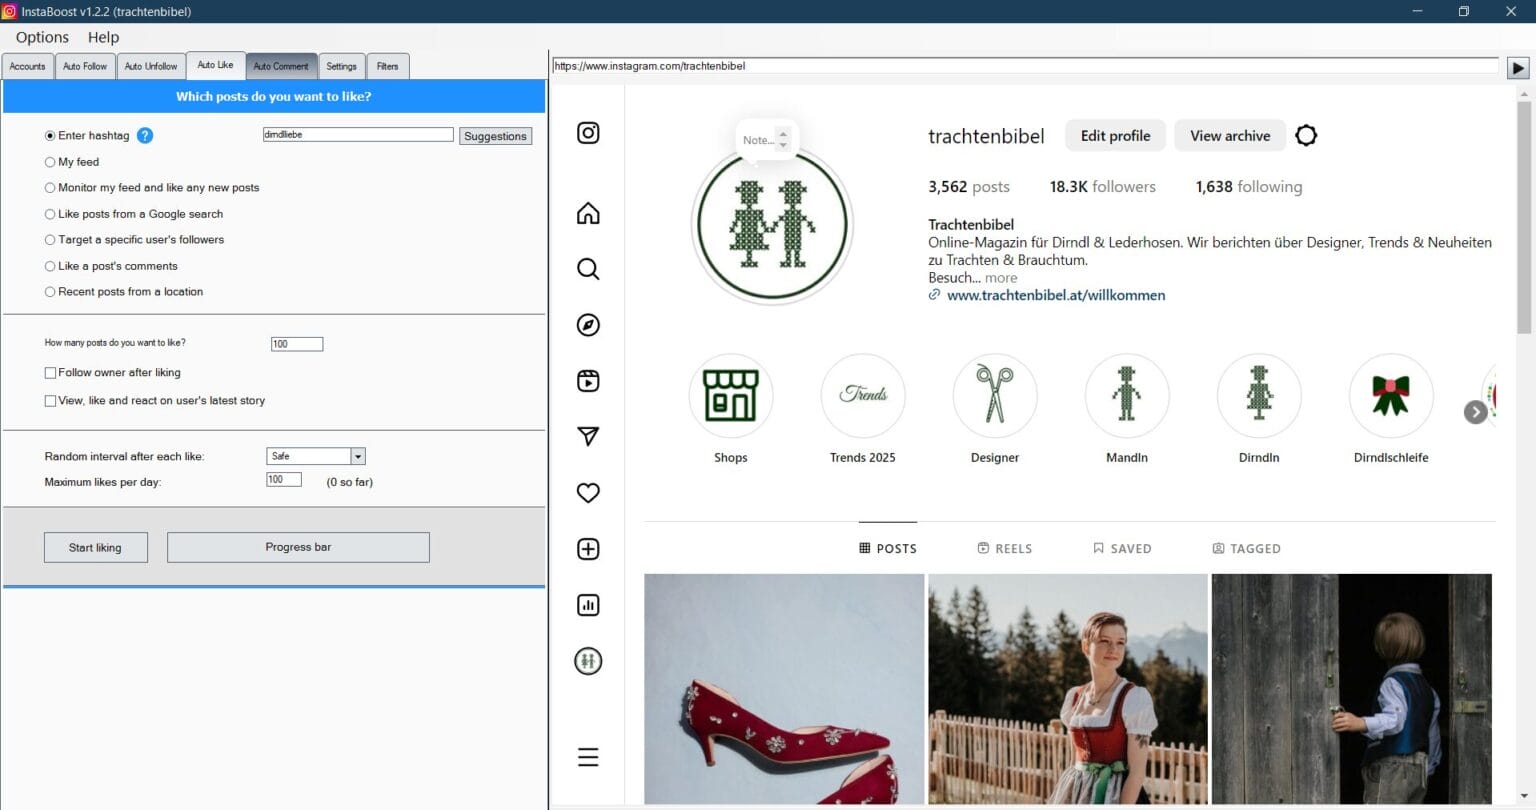This screenshot has width=1536, height=810.
Task: Open the Random interval dropdown
Action: coord(357,455)
